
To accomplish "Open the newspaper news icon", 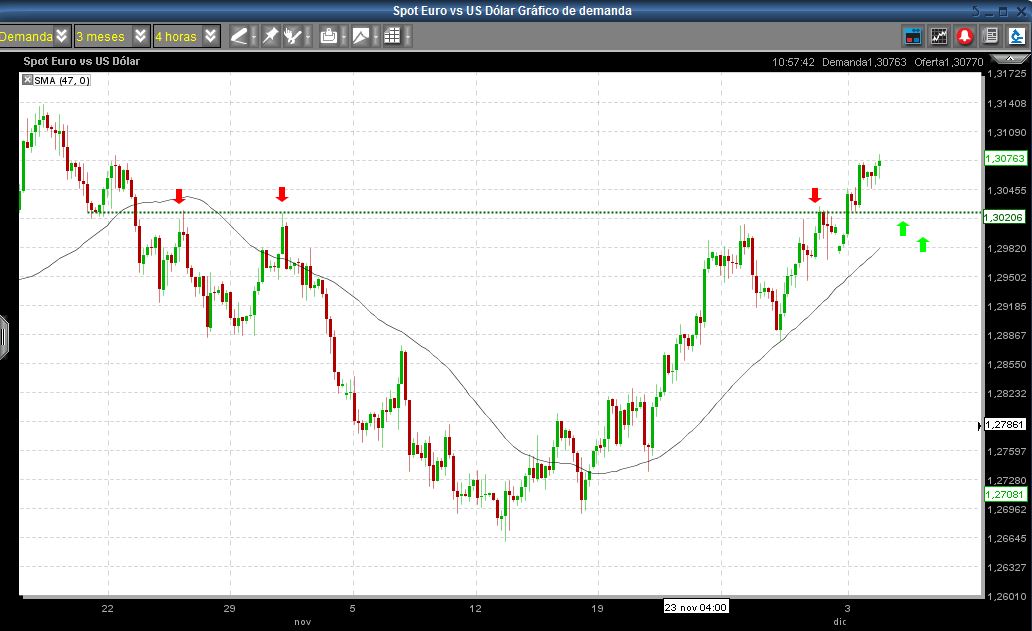I will click(991, 36).
